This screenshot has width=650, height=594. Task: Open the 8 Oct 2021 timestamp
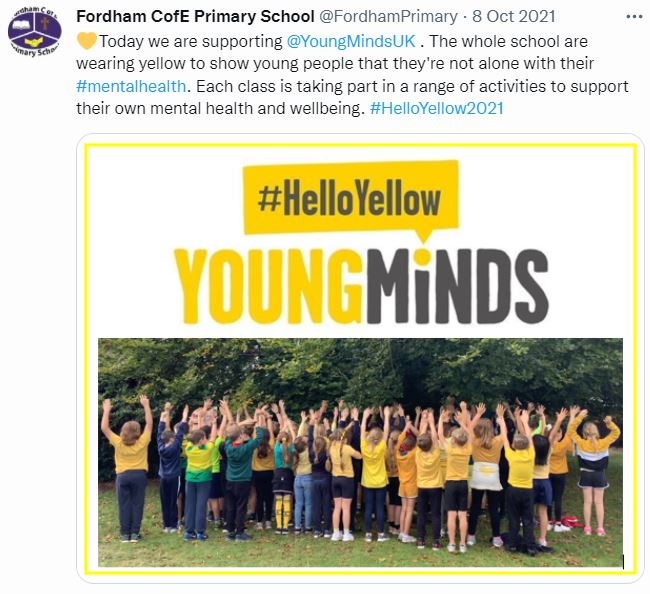514,17
